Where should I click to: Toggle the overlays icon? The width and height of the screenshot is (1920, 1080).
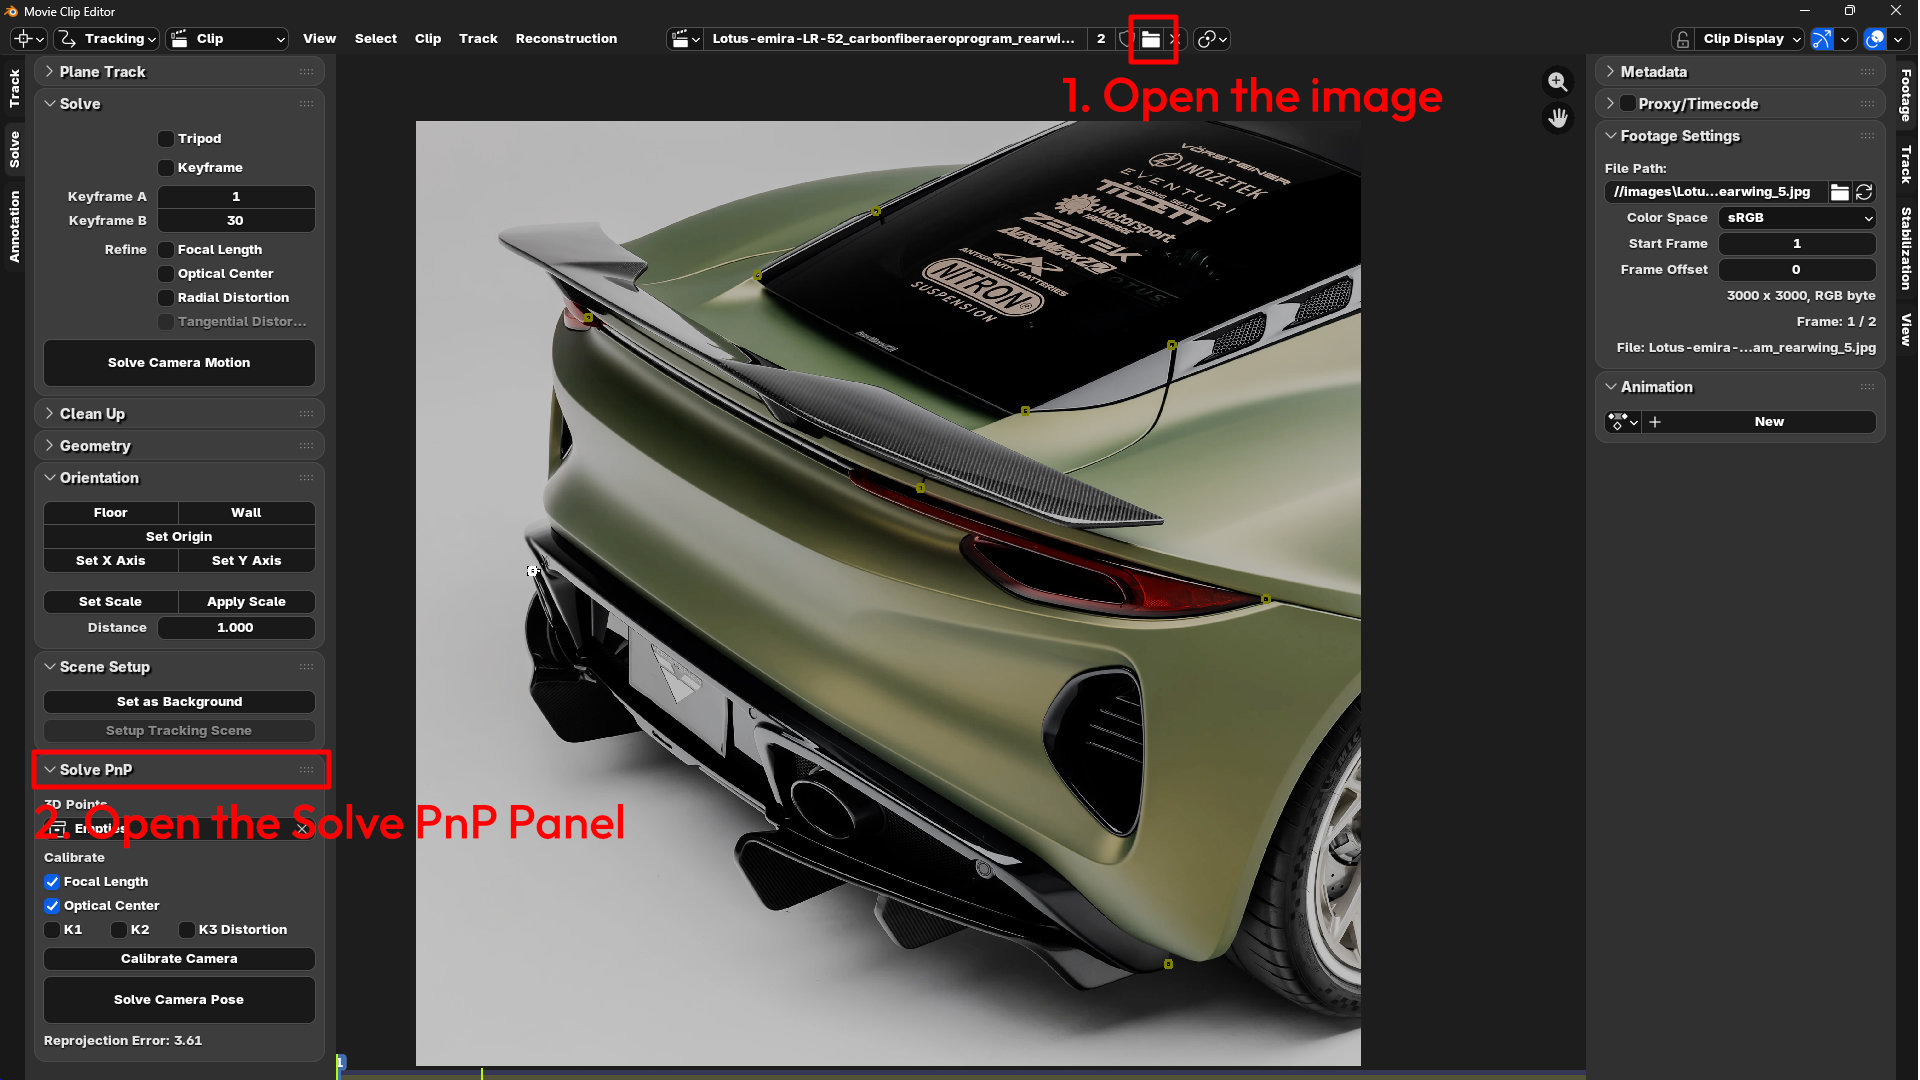pos(1875,39)
